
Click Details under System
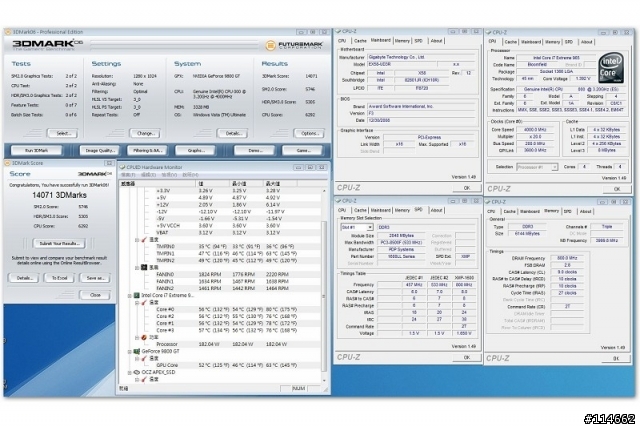pos(233,133)
